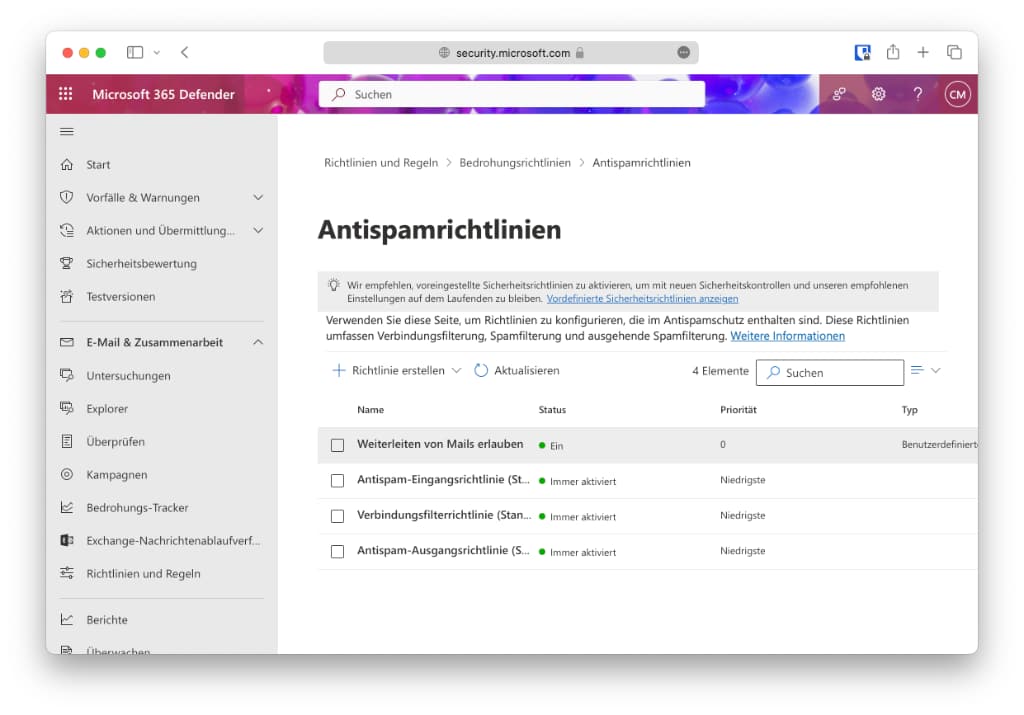Select the Weiterleiten von Mails erlauben checkbox
The width and height of the screenshot is (1024, 715).
click(x=337, y=445)
